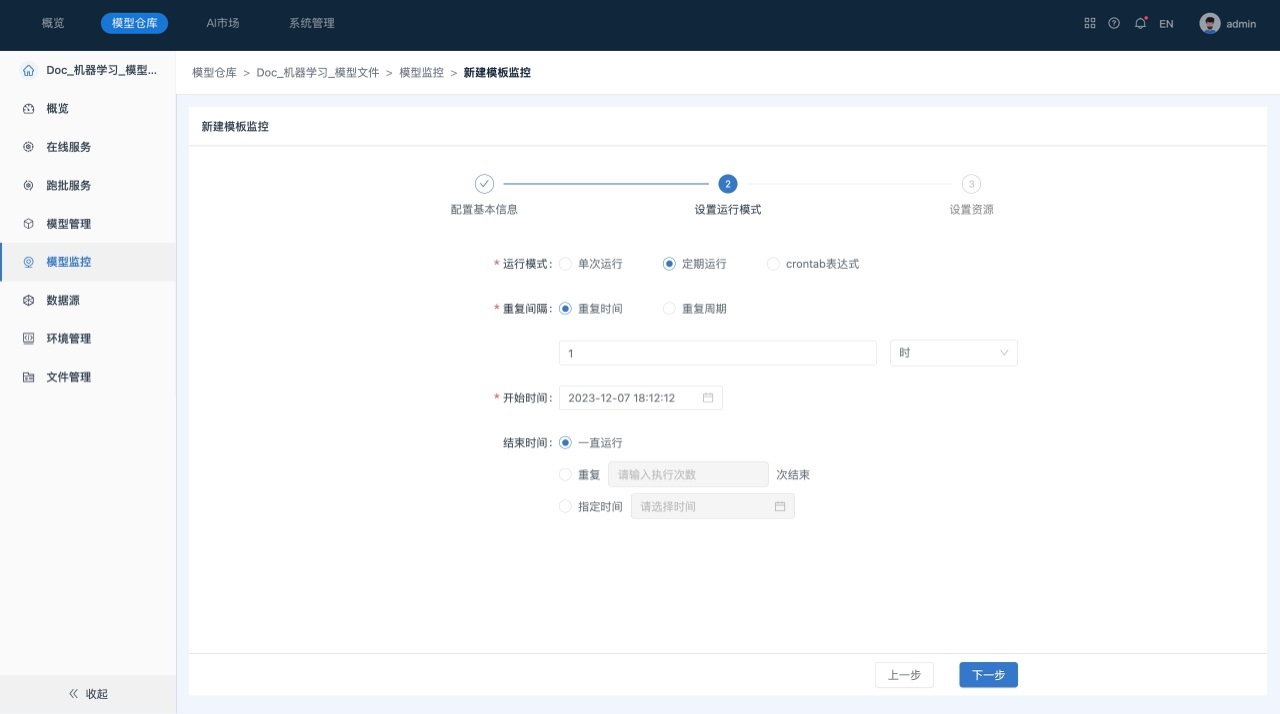This screenshot has width=1280, height=714.
Task: Click the grid apps icon in header
Action: [1090, 23]
